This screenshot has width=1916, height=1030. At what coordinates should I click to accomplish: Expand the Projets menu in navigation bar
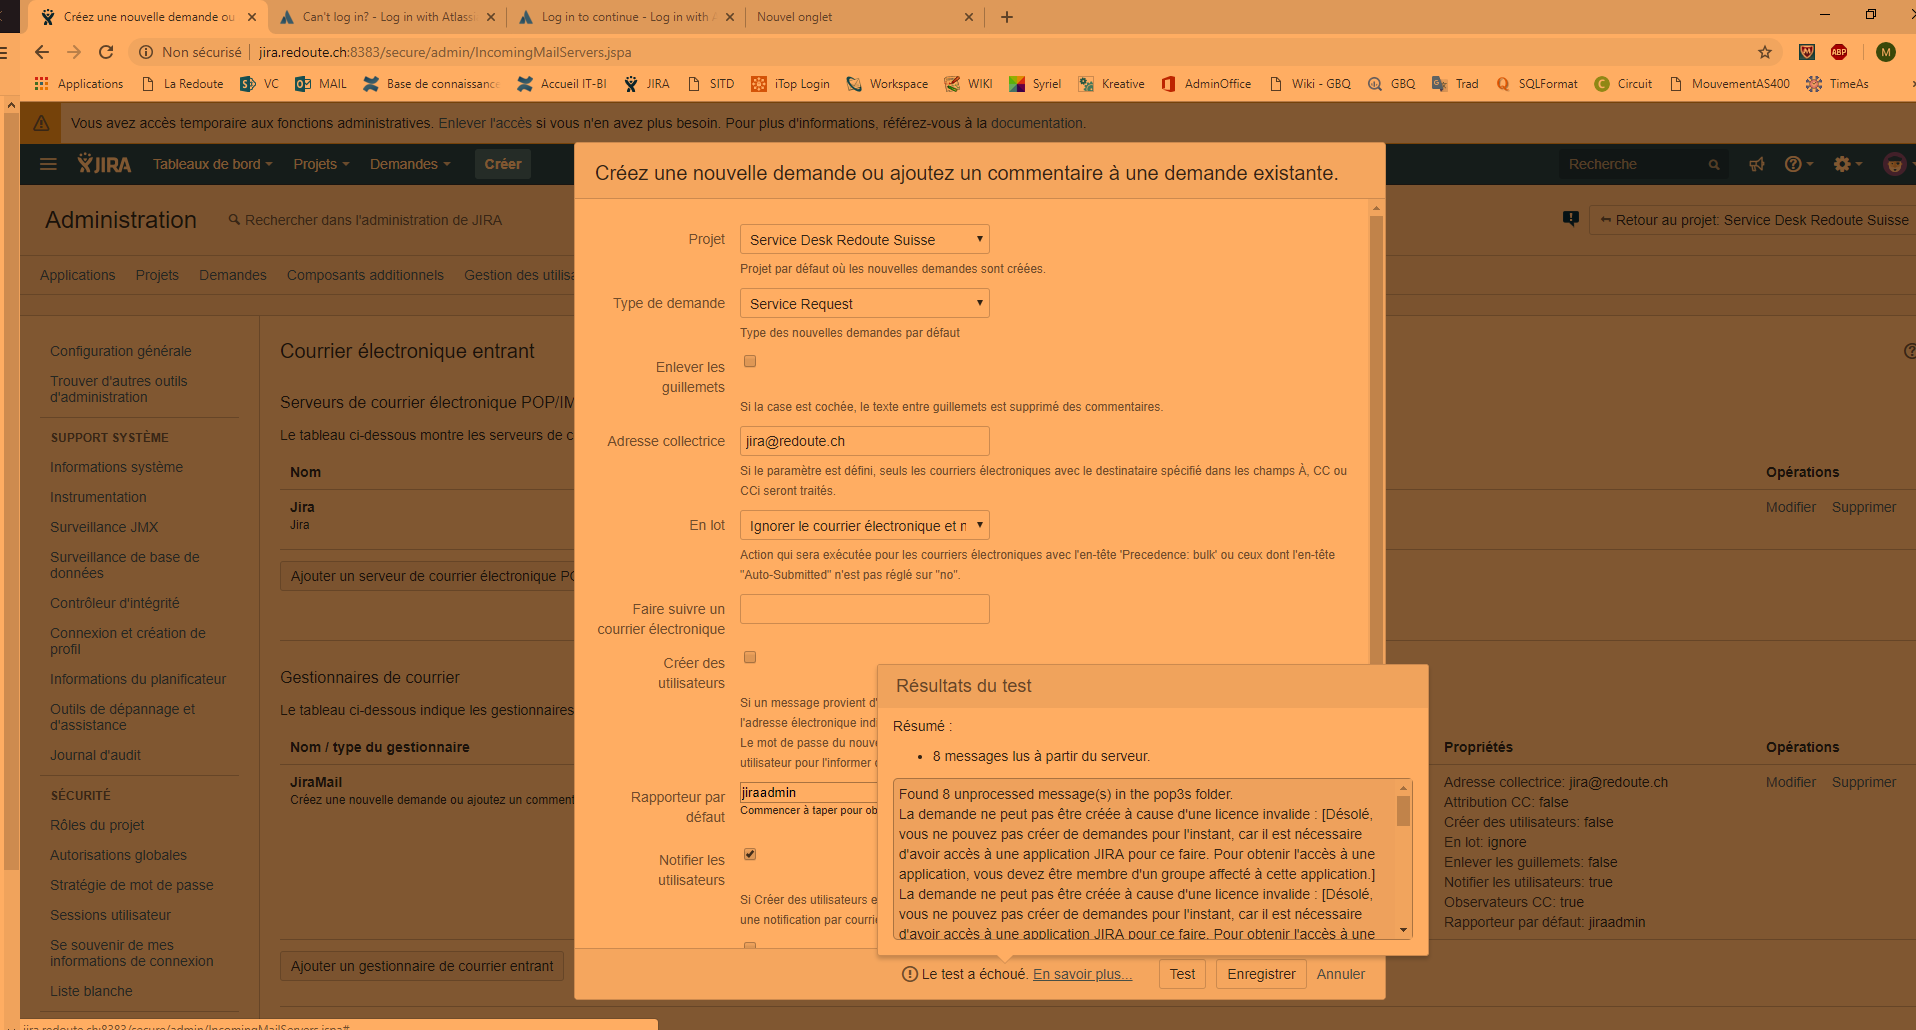coord(321,164)
